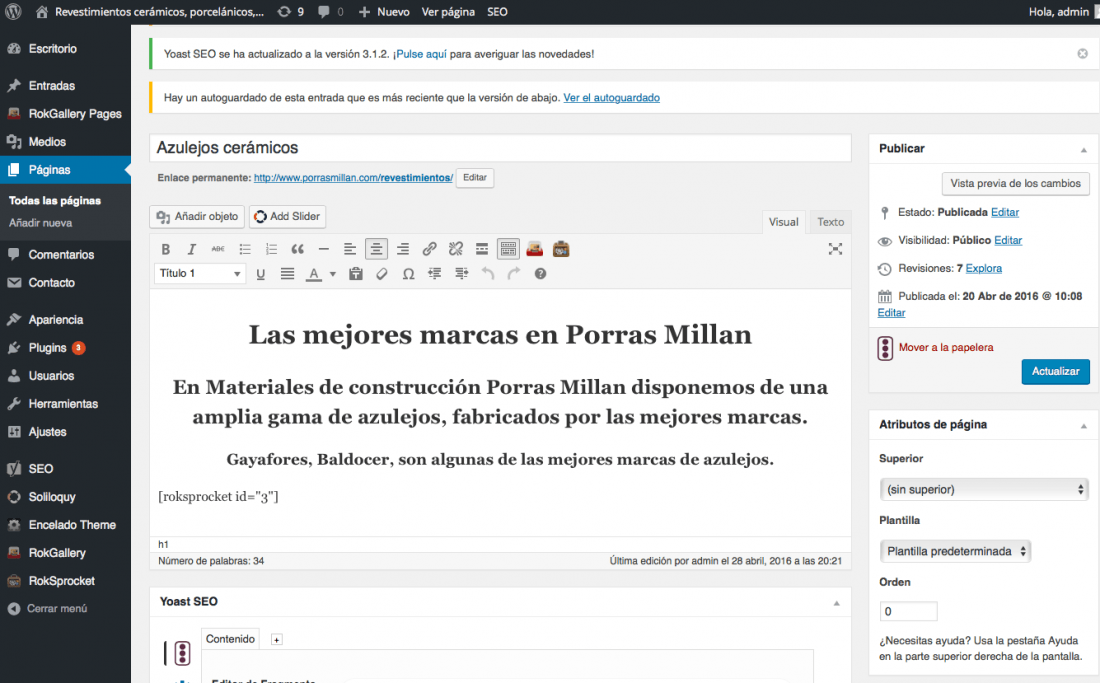1100x683 pixels.
Task: Dismiss the Yoast SEO update notice
Action: click(x=1082, y=54)
